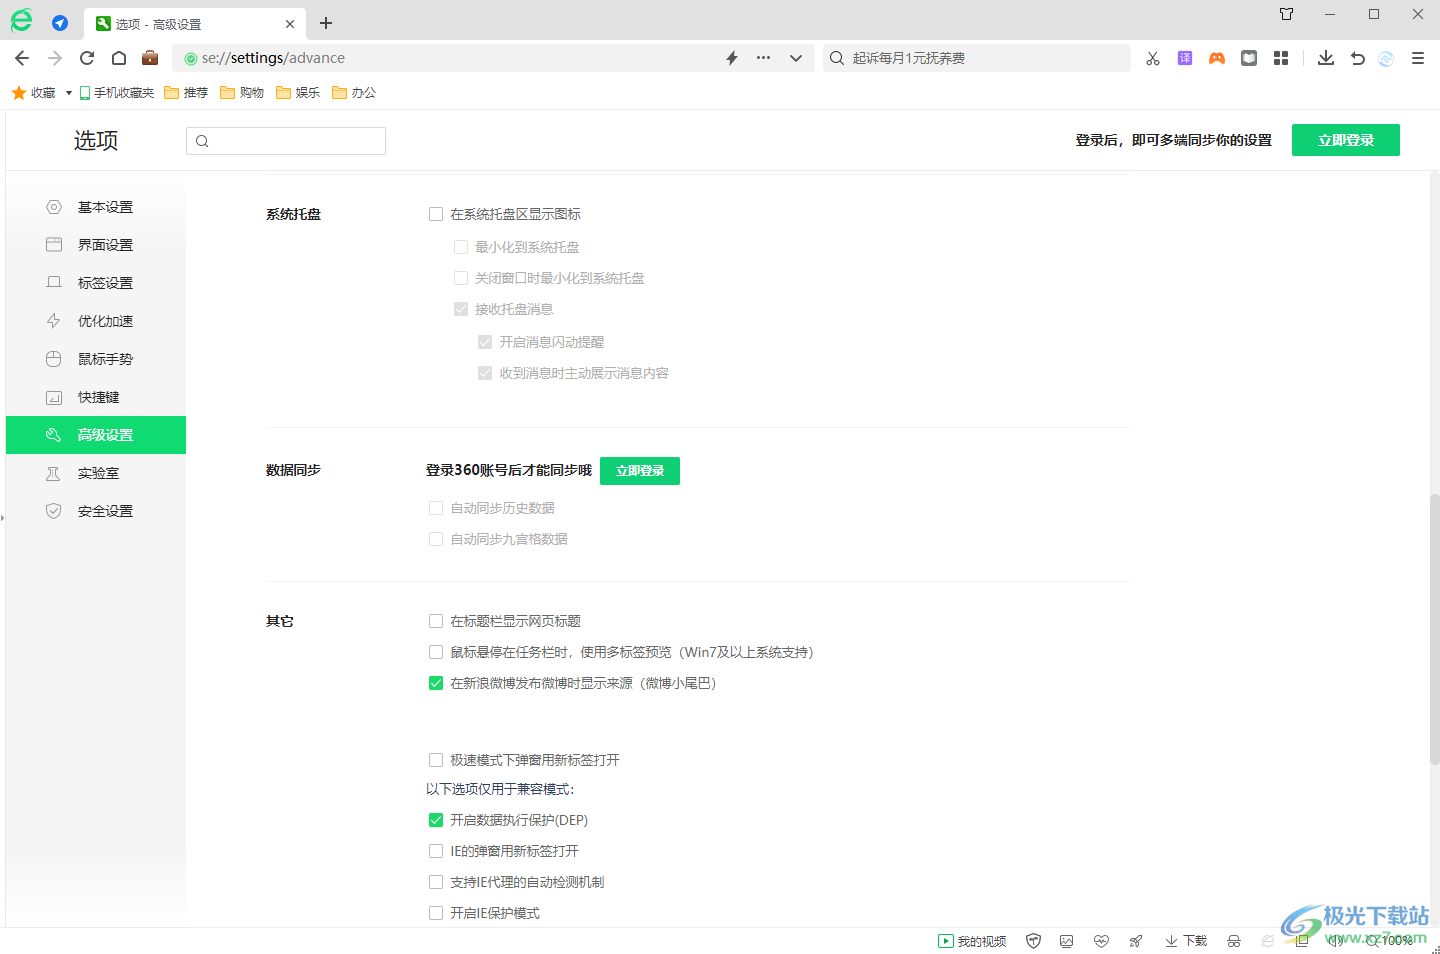Viewport: 1440px width, 954px height.
Task: Click the security shield status bar icon
Action: pos(1034,941)
